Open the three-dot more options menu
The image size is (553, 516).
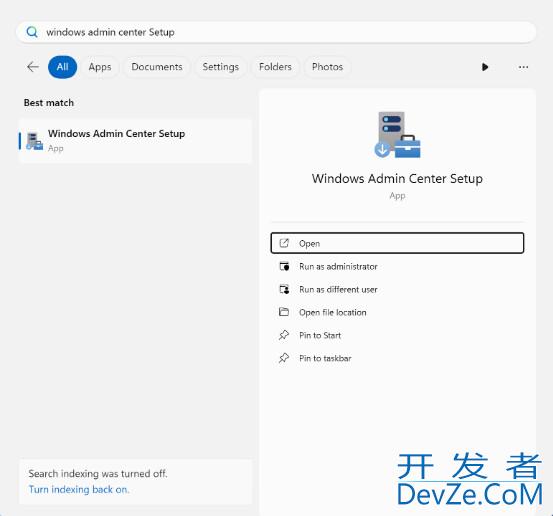click(x=523, y=67)
